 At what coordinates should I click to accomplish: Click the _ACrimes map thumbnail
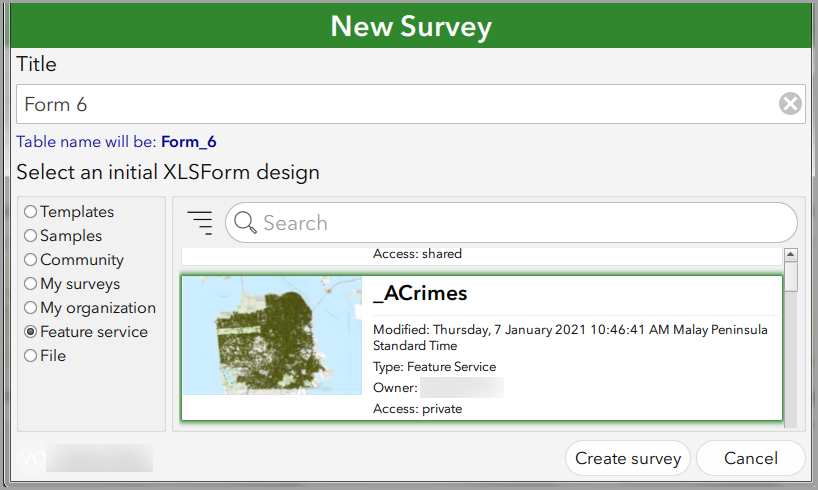(x=272, y=336)
